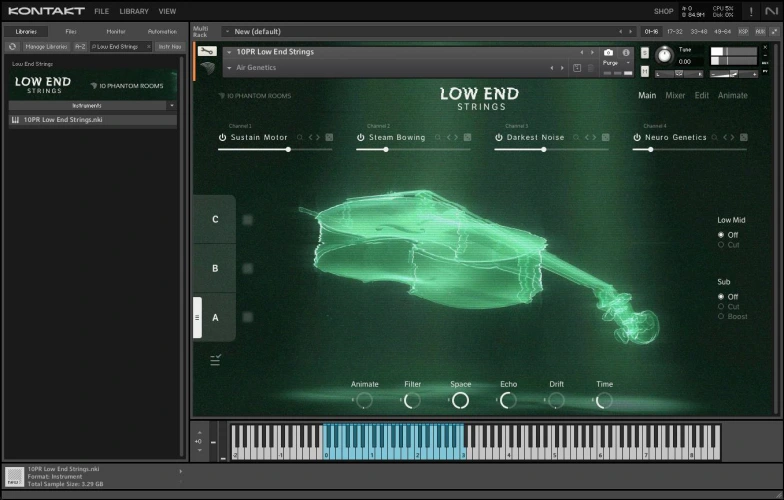The width and height of the screenshot is (784, 500).
Task: Click the wrench edit icon for the instrument
Action: coord(207,51)
